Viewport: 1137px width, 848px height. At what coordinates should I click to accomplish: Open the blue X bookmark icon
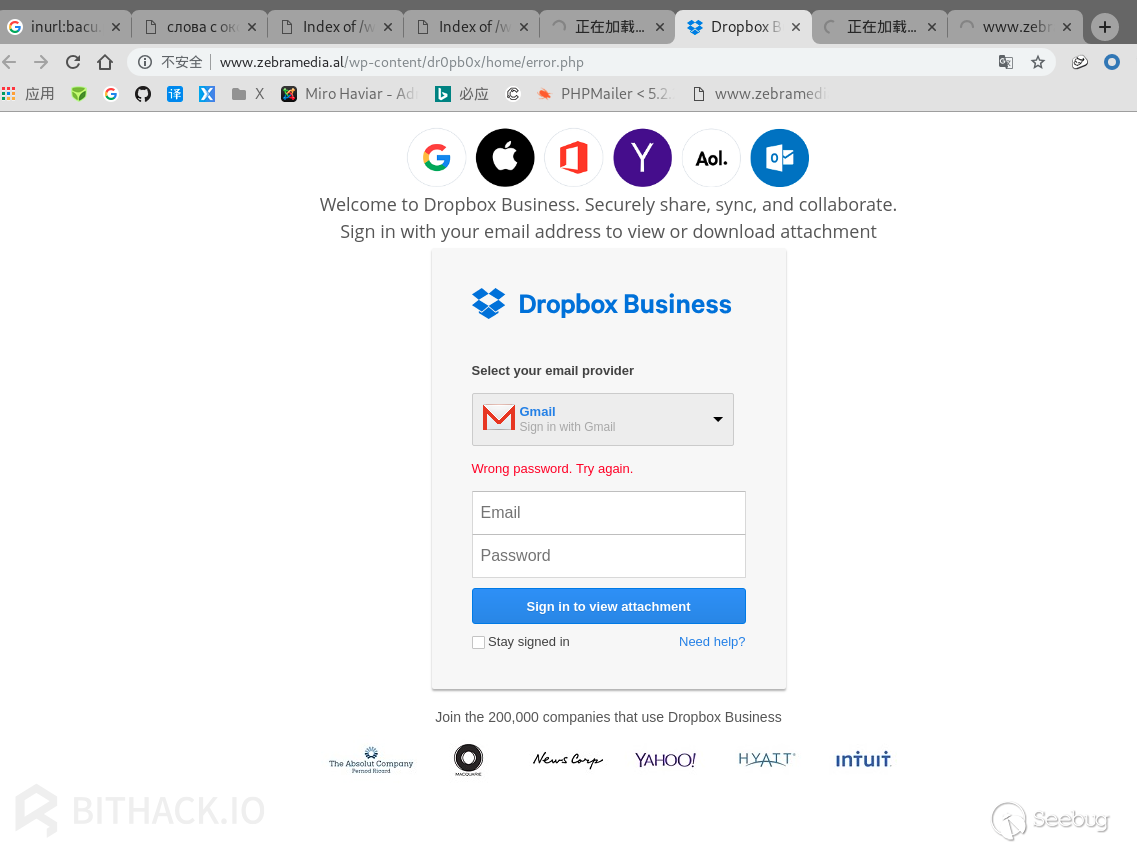tap(207, 94)
